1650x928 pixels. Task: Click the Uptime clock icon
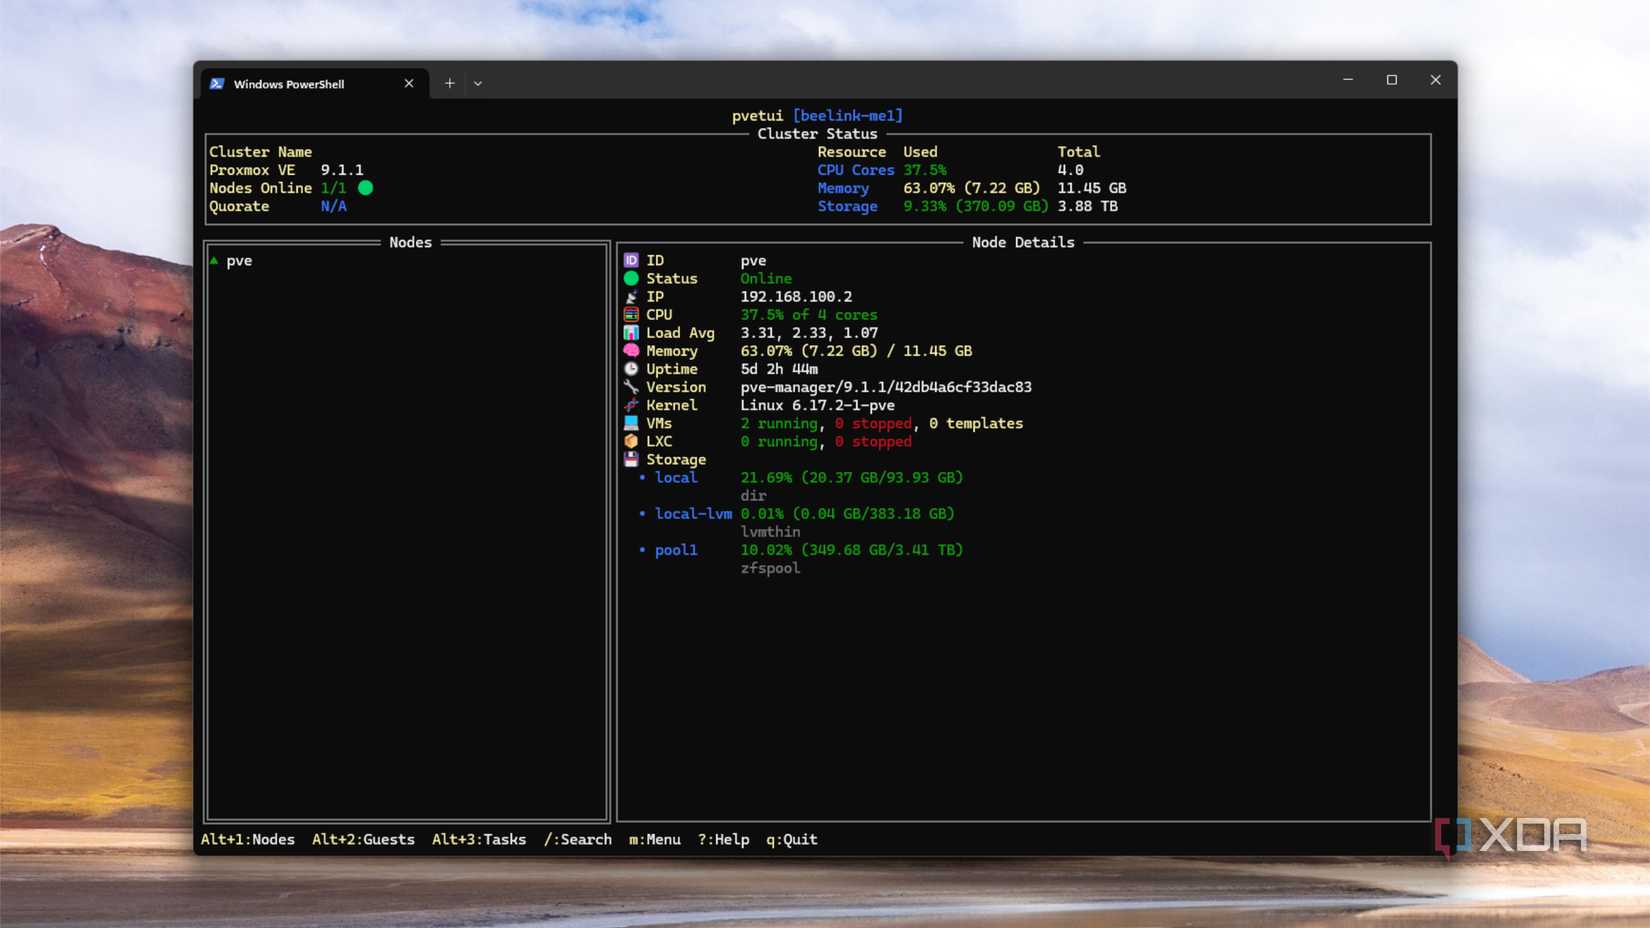[x=631, y=369]
